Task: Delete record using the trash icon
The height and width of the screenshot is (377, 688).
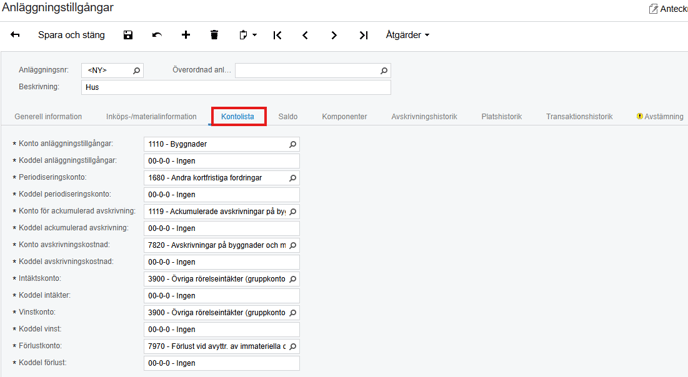Action: tap(214, 35)
